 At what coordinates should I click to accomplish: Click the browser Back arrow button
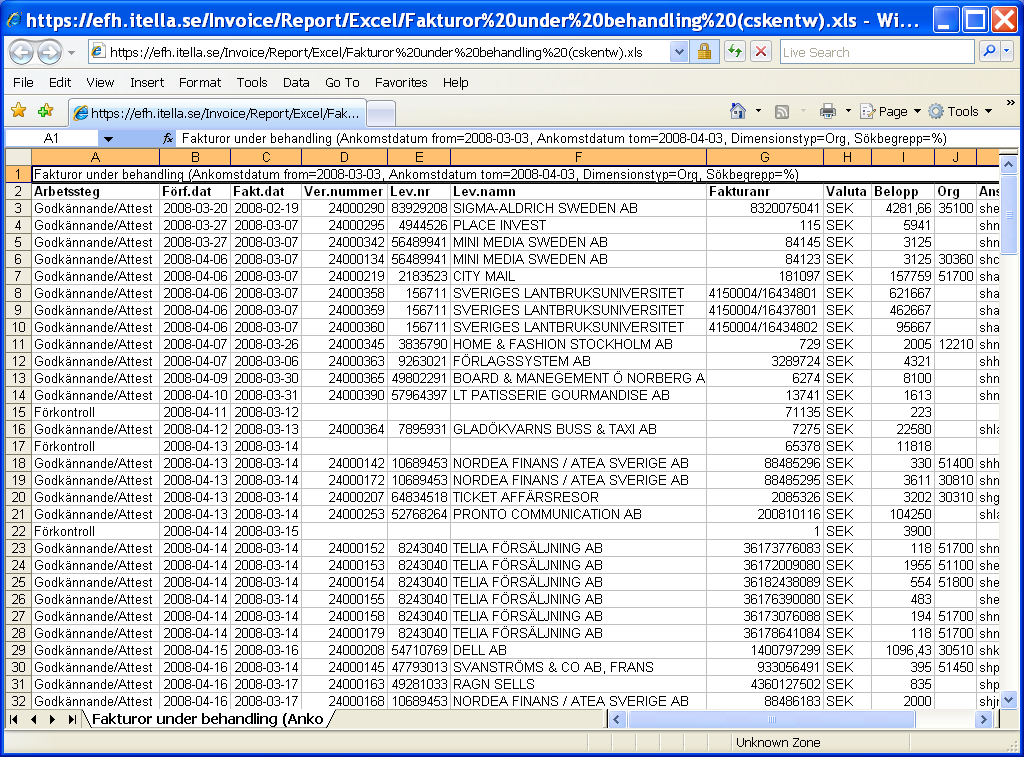point(22,52)
